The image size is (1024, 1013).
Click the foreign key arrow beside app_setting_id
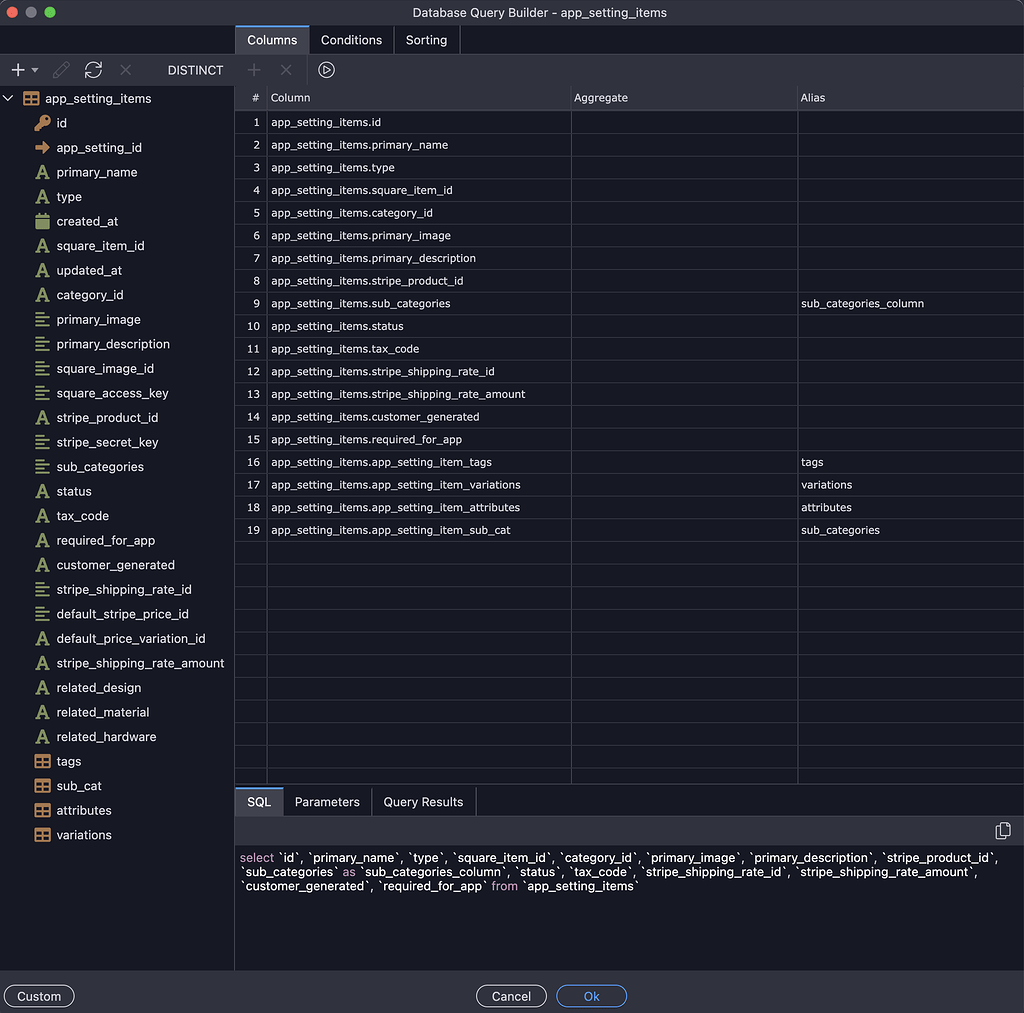click(x=43, y=147)
